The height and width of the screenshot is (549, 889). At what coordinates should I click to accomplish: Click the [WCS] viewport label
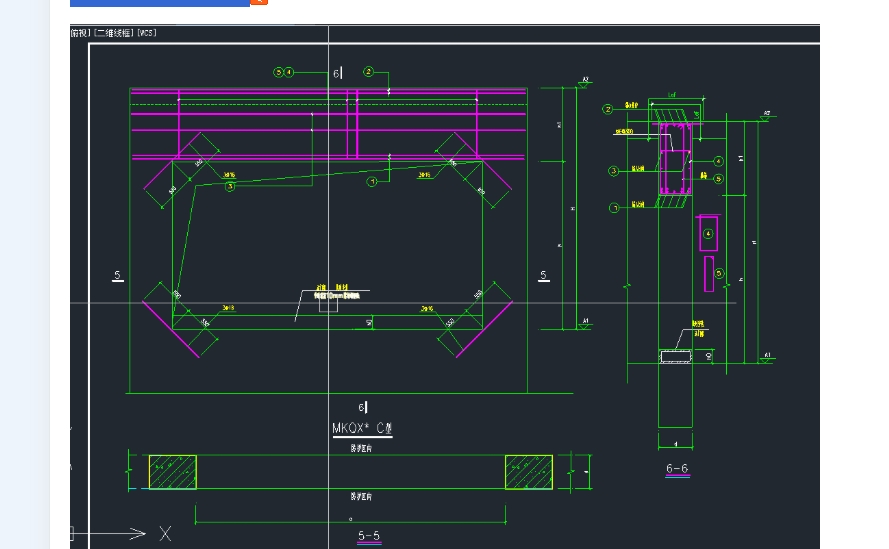pos(147,33)
